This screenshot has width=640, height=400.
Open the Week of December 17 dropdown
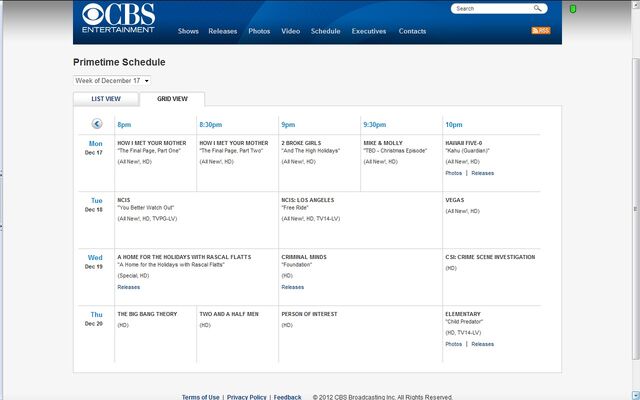pyautogui.click(x=112, y=80)
